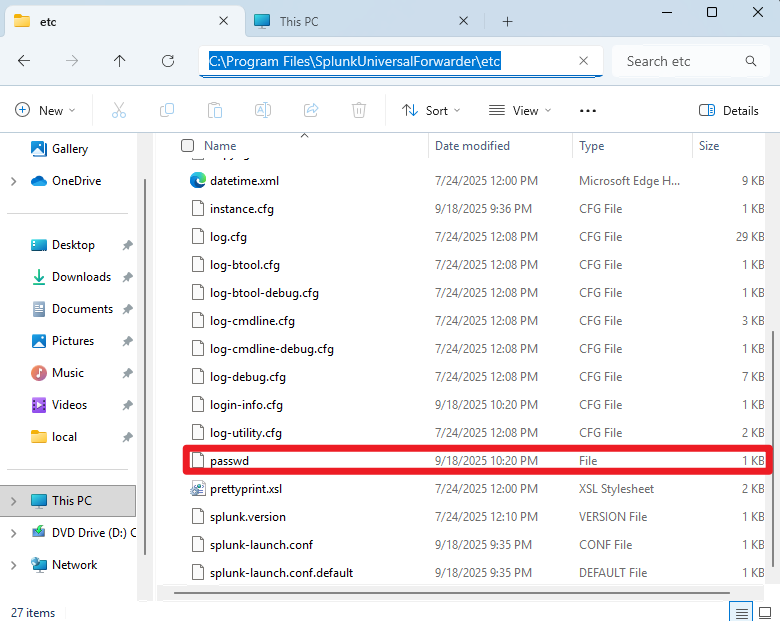Click the Paste clipboard icon
The image size is (780, 621).
(215, 111)
